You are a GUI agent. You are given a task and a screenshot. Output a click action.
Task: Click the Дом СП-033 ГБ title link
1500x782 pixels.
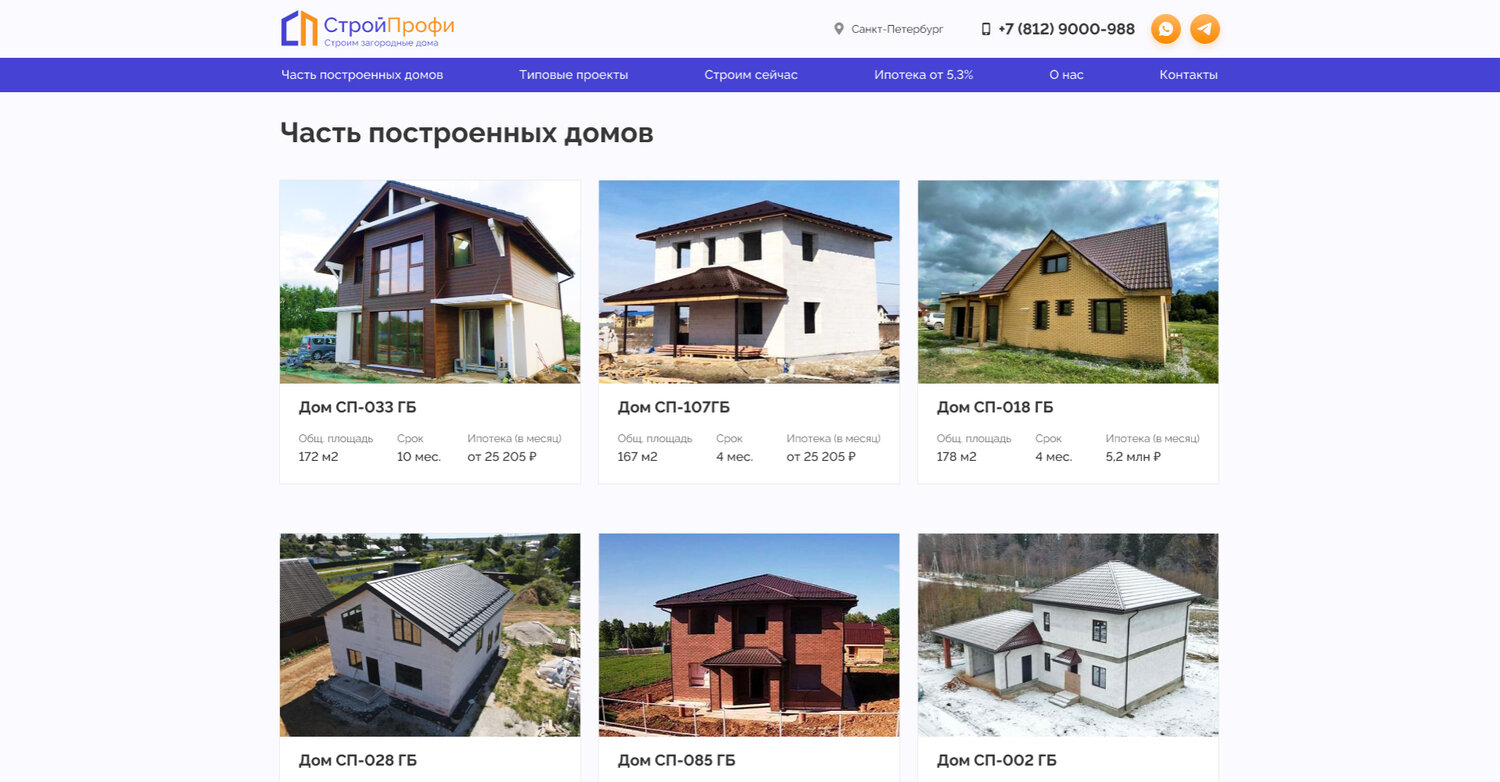(x=358, y=407)
